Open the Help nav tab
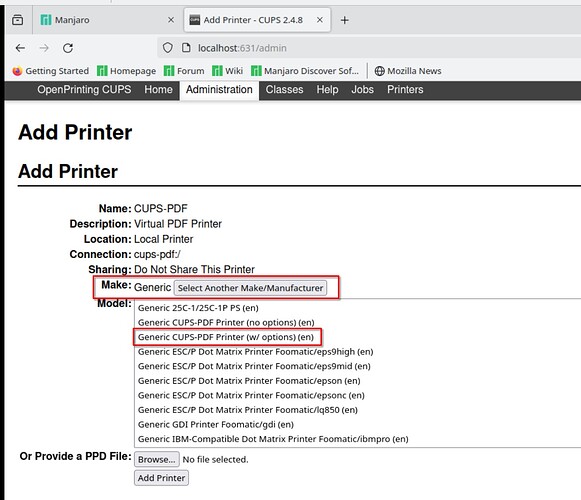This screenshot has width=581, height=500. 327,90
